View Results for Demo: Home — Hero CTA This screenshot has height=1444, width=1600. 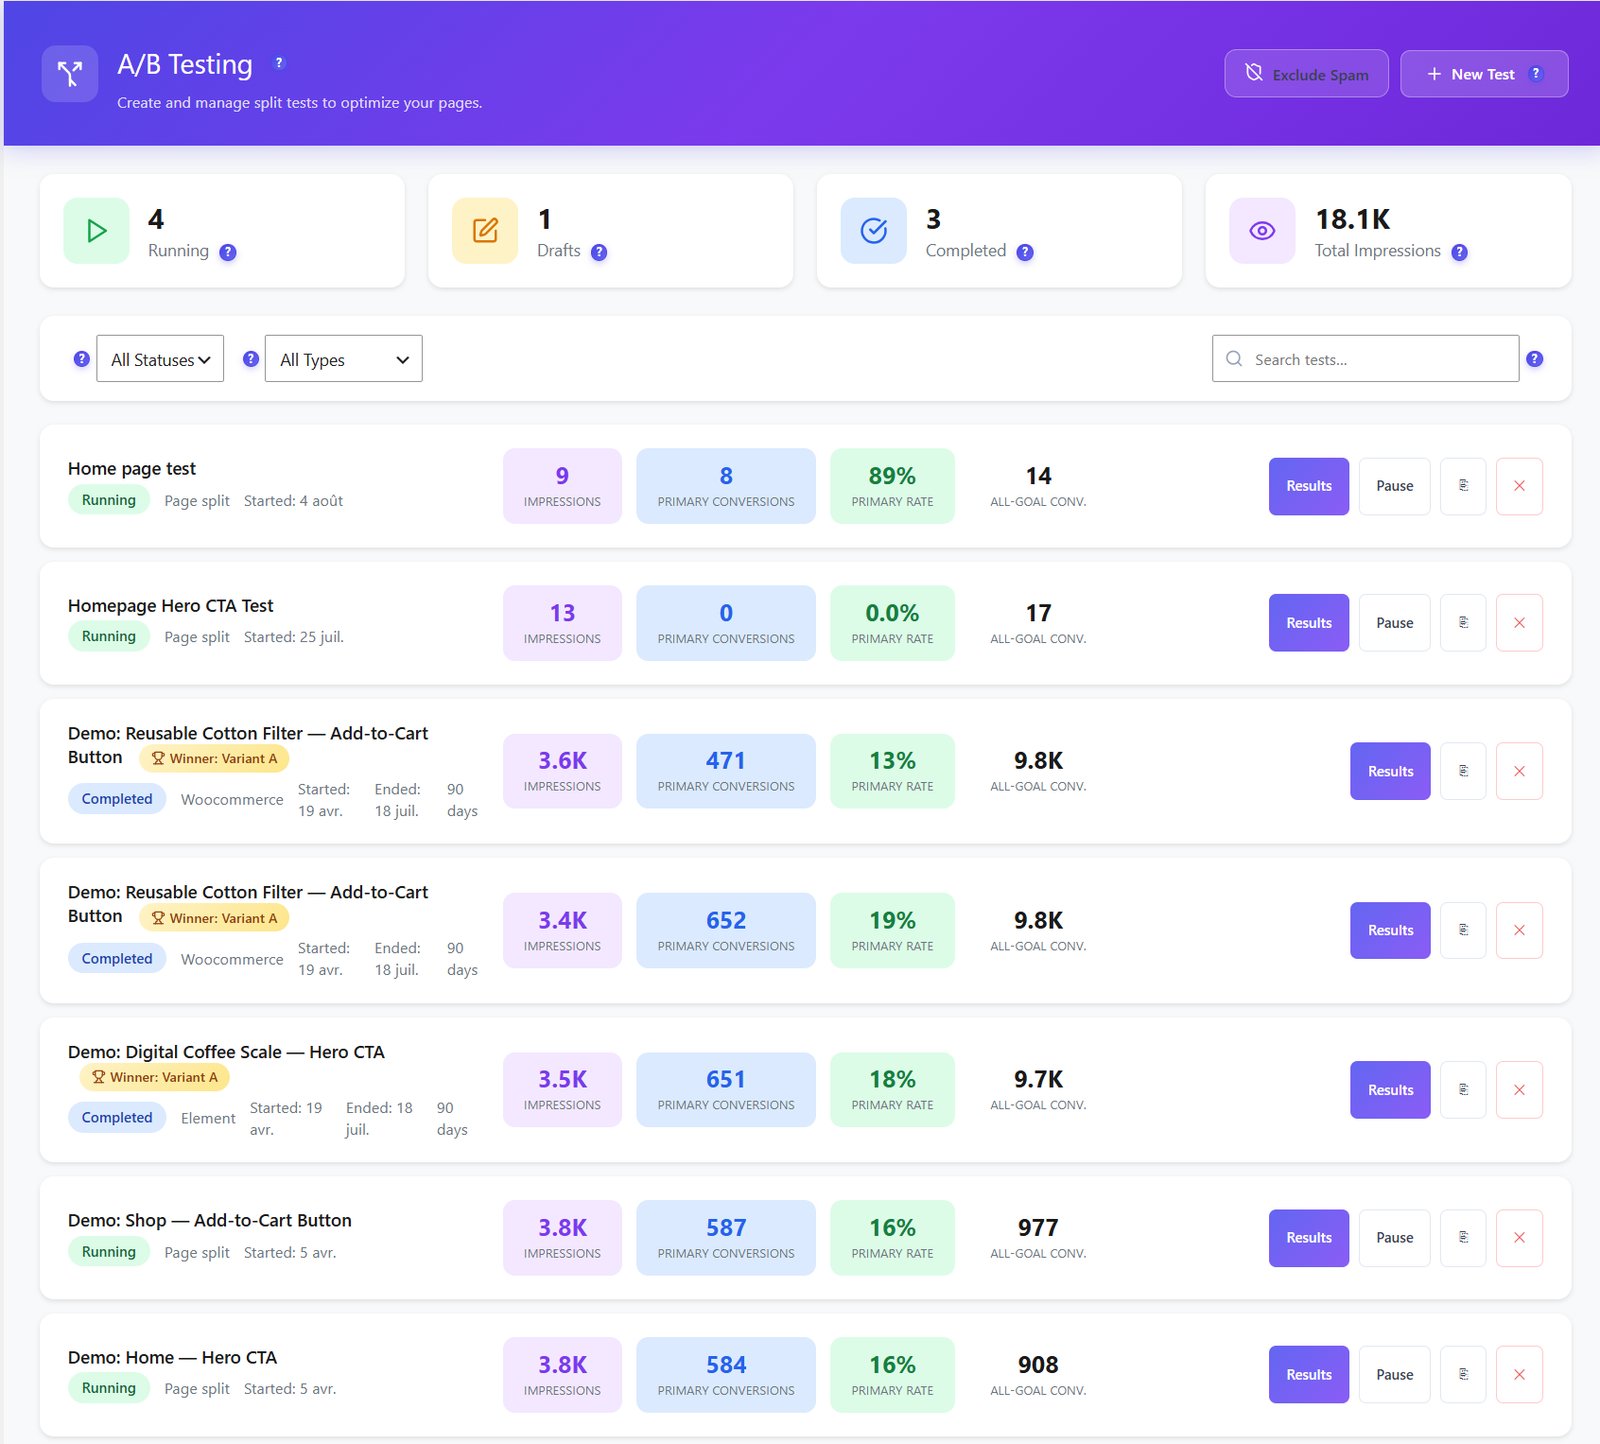pyautogui.click(x=1309, y=1375)
